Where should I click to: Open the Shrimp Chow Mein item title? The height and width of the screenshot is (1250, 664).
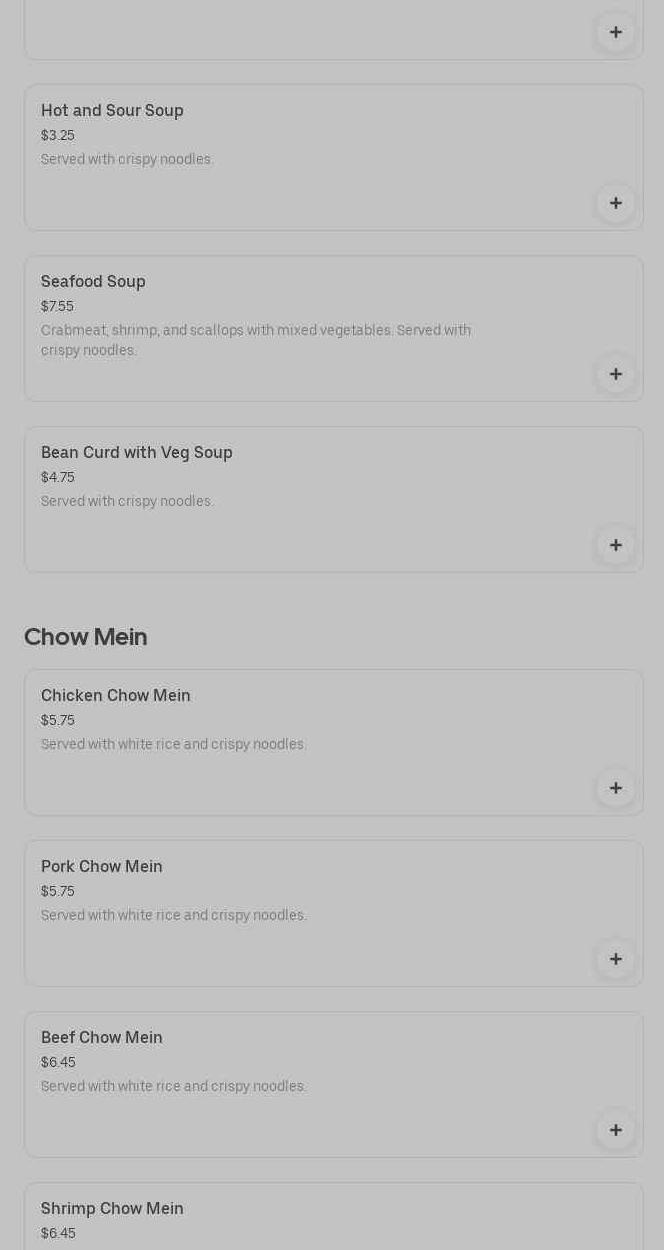click(x=112, y=1209)
